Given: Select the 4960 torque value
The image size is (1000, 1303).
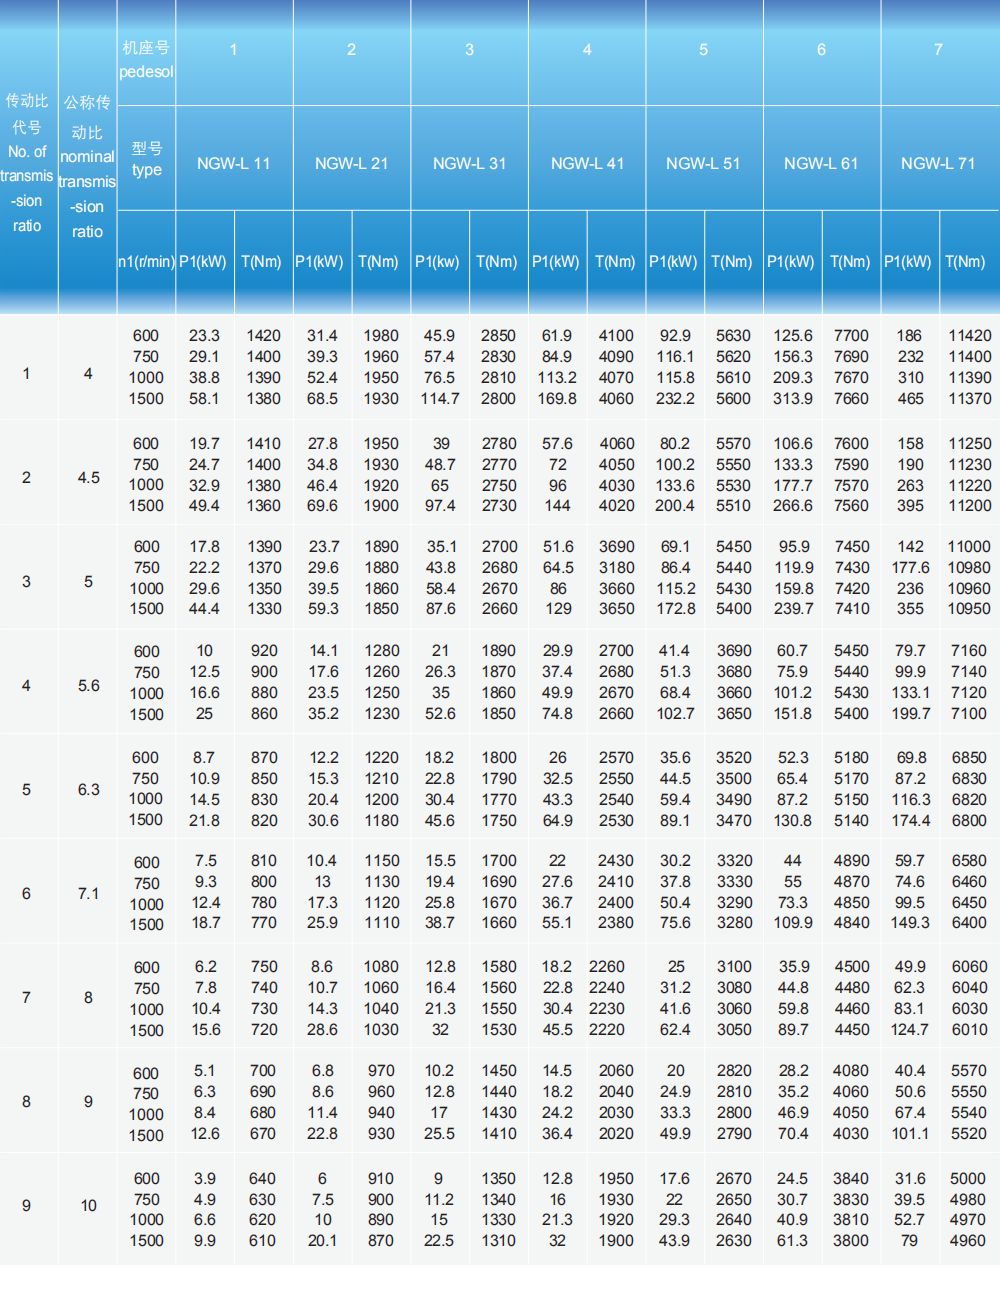Looking at the screenshot, I should (967, 1241).
